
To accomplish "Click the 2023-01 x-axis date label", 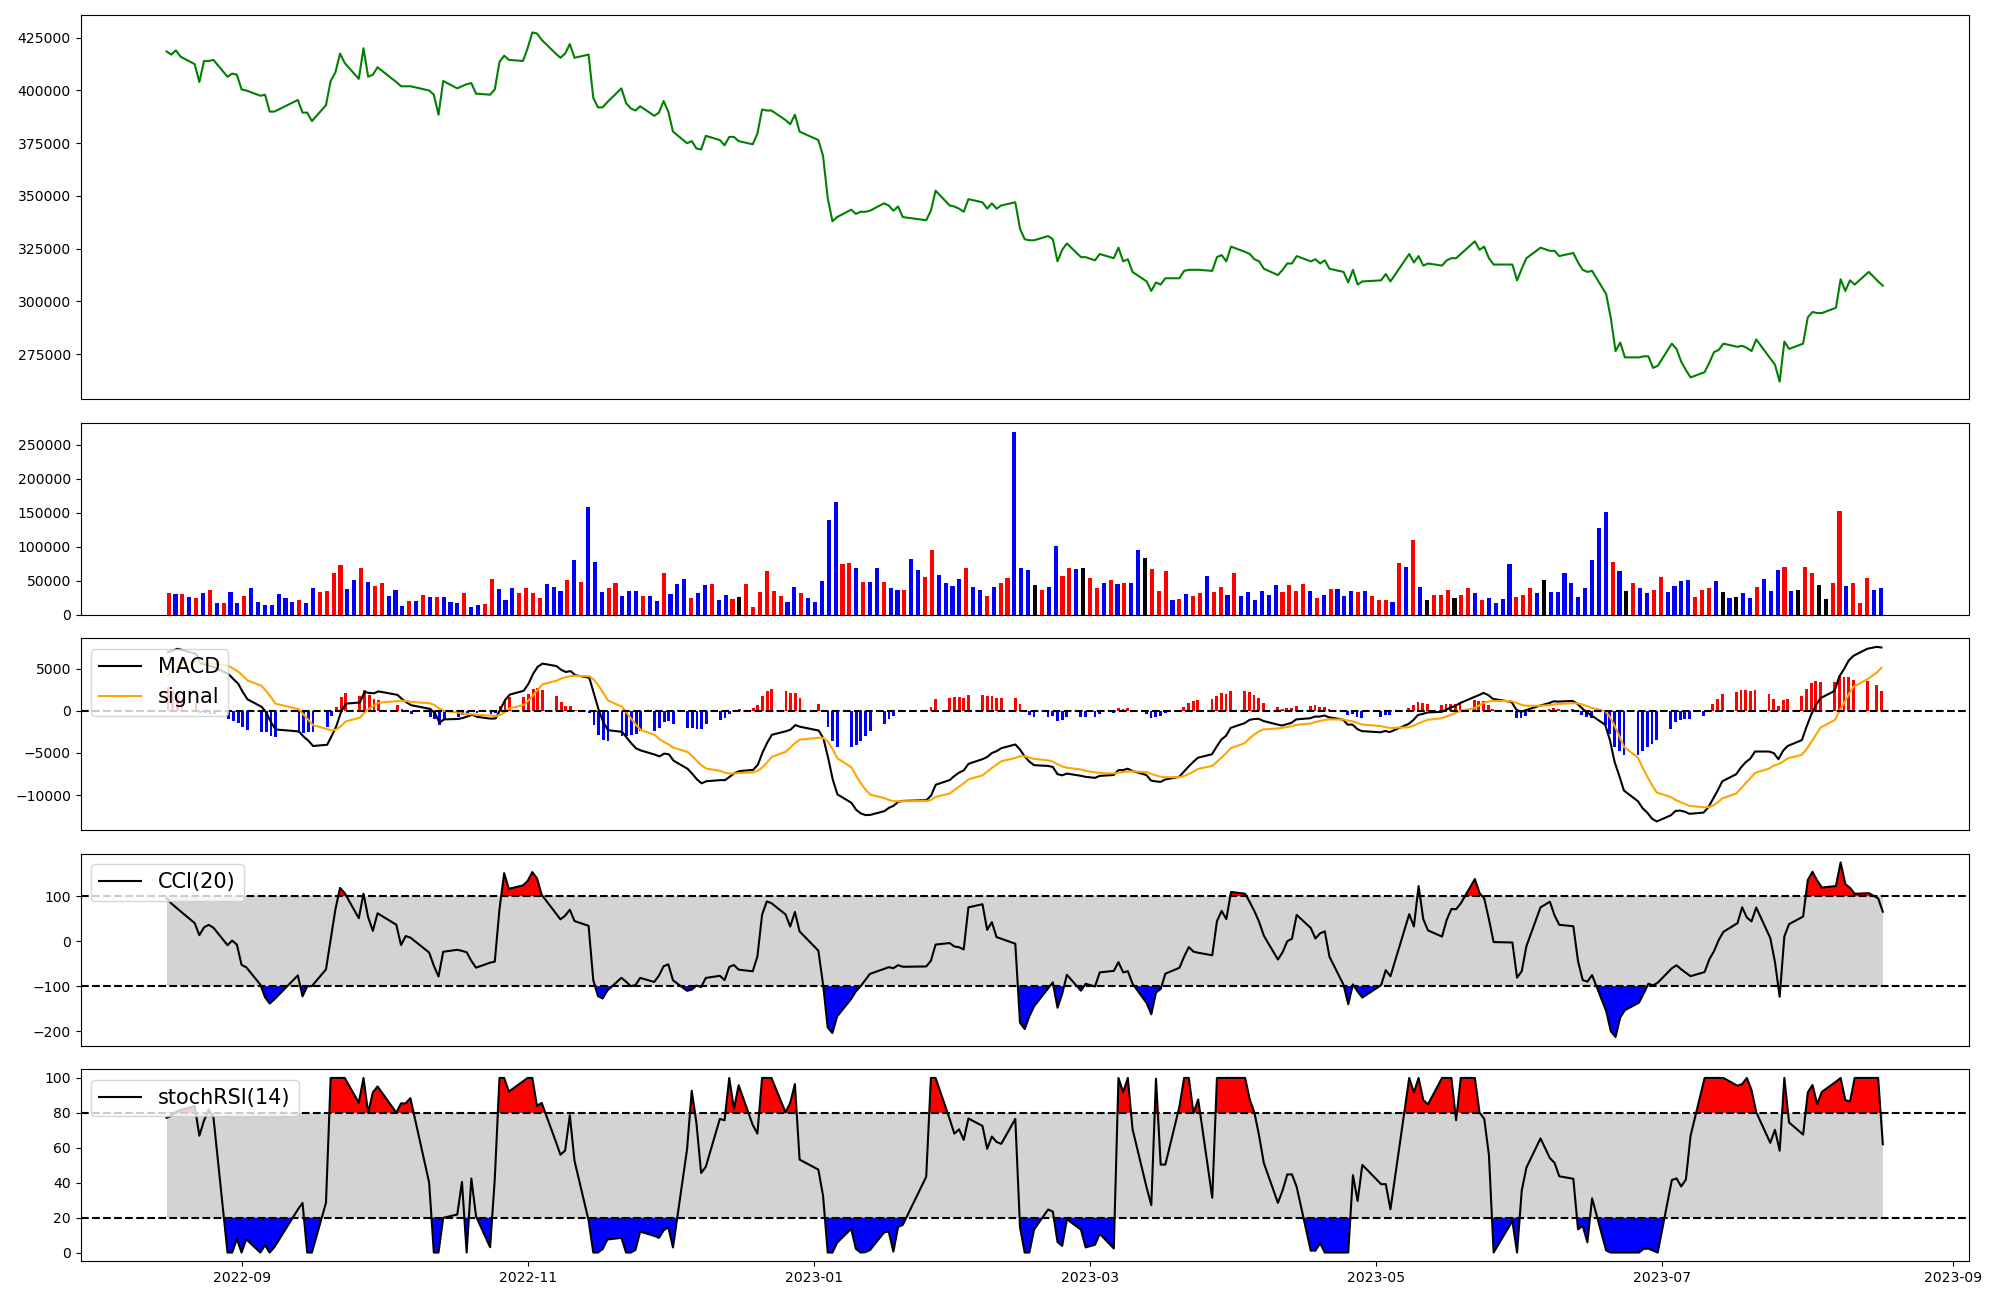I will pyautogui.click(x=814, y=1277).
